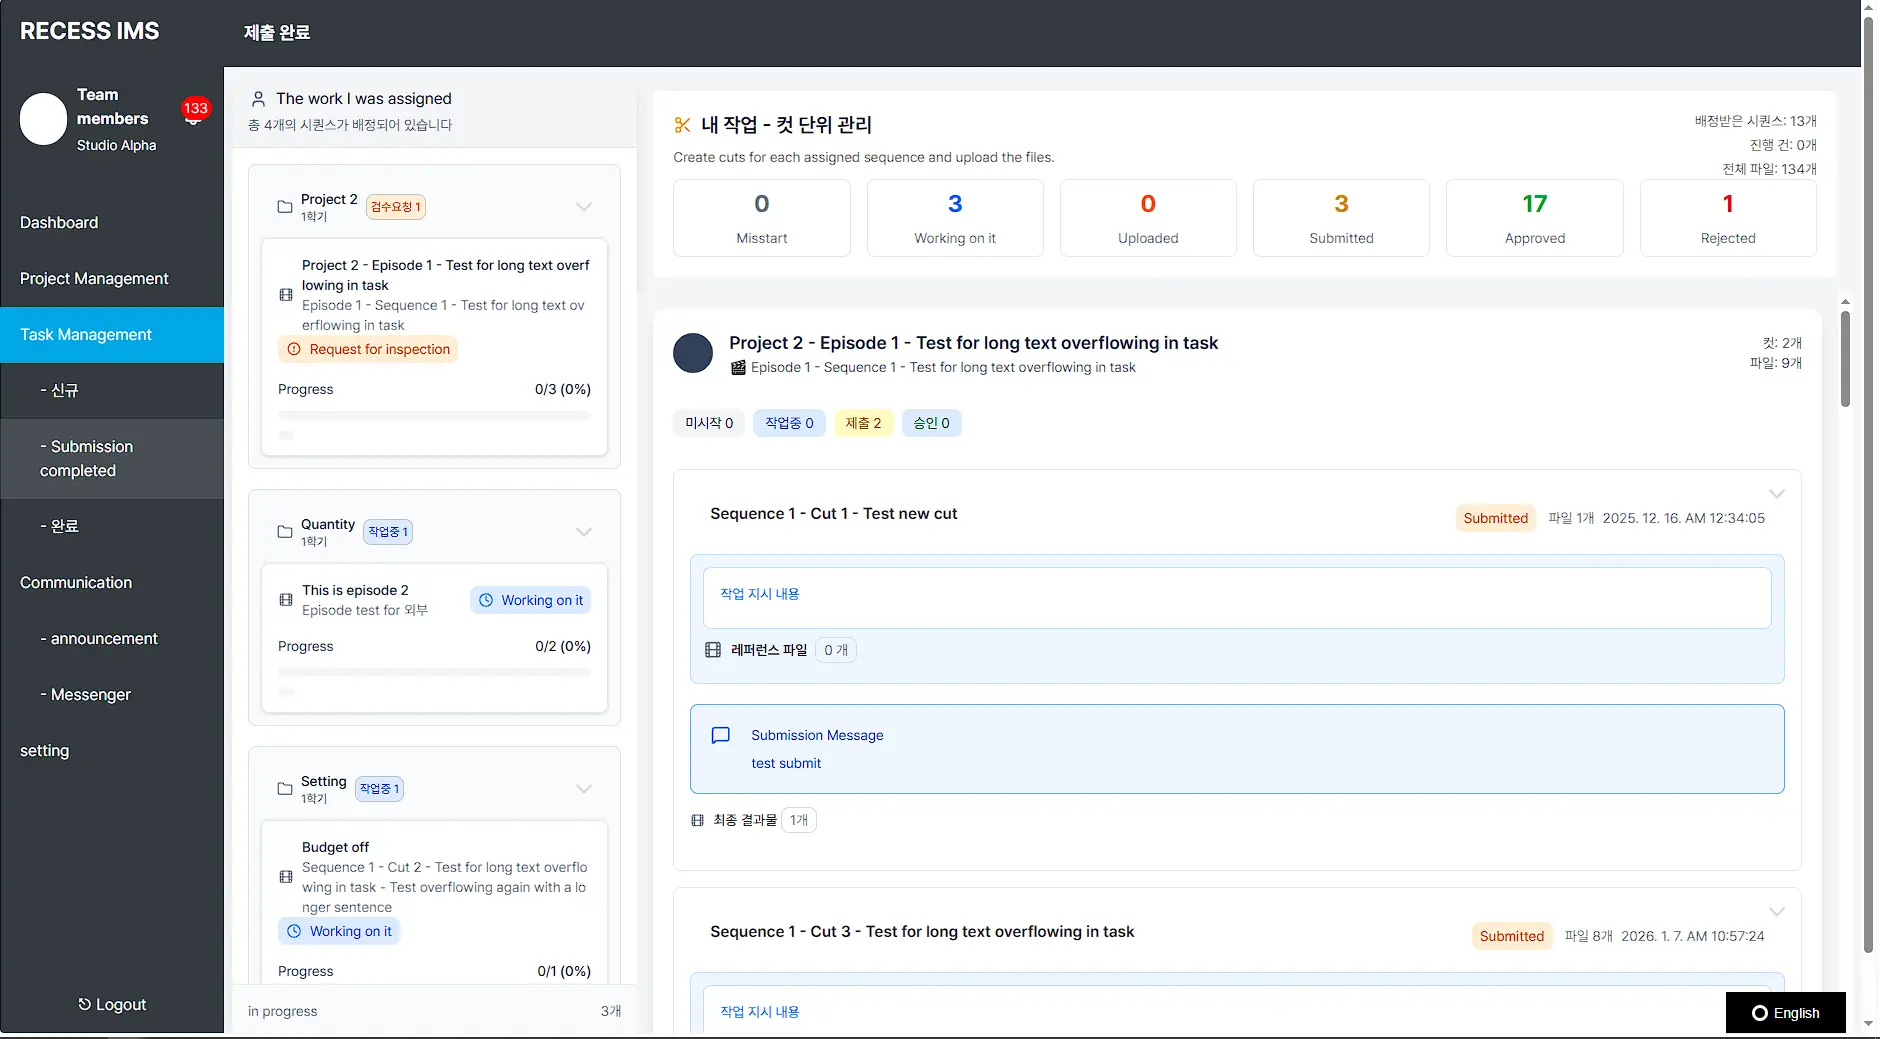This screenshot has width=1880, height=1039.
Task: Click the folder icon next to Project 2
Action: point(283,206)
